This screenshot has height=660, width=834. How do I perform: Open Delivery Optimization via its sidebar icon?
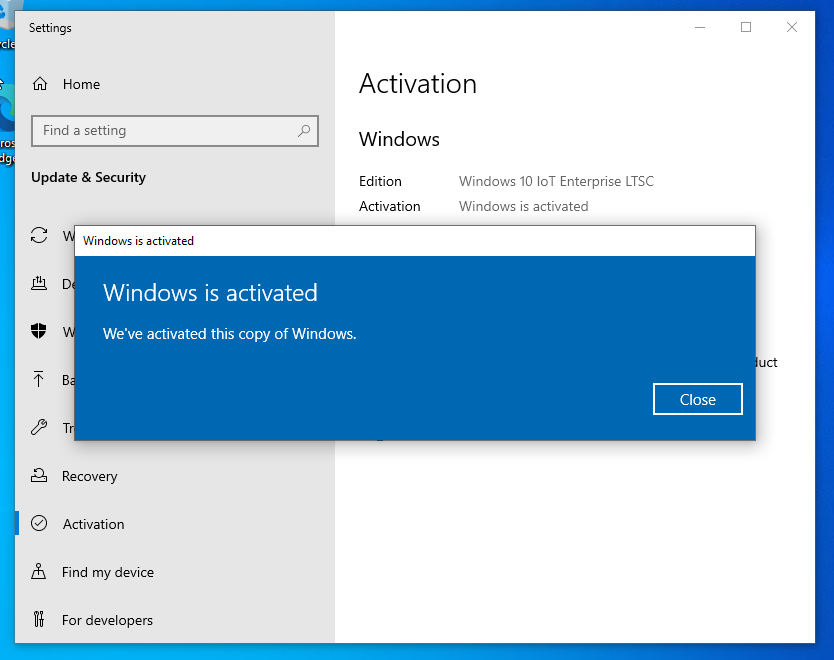(x=39, y=284)
